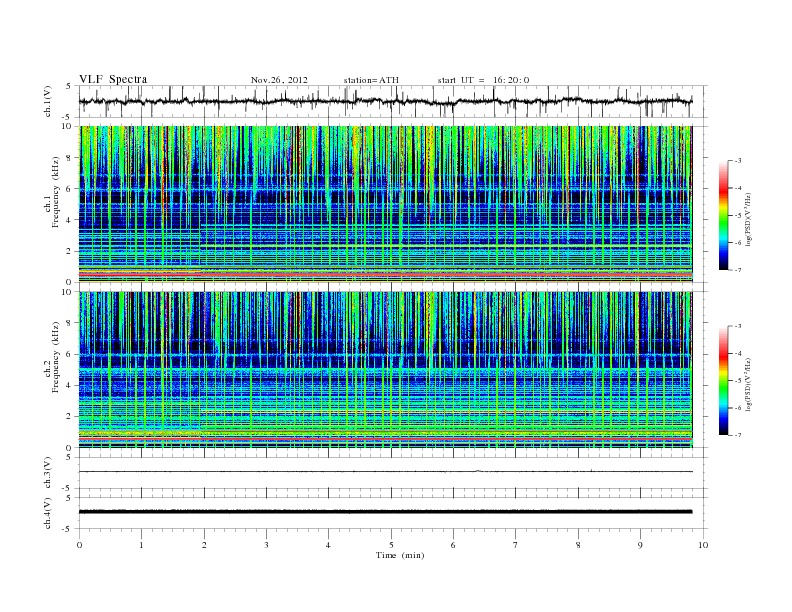This screenshot has height=612, width=792.
Task: Click the 'ch.4(V)' axis label
Action: click(48, 513)
